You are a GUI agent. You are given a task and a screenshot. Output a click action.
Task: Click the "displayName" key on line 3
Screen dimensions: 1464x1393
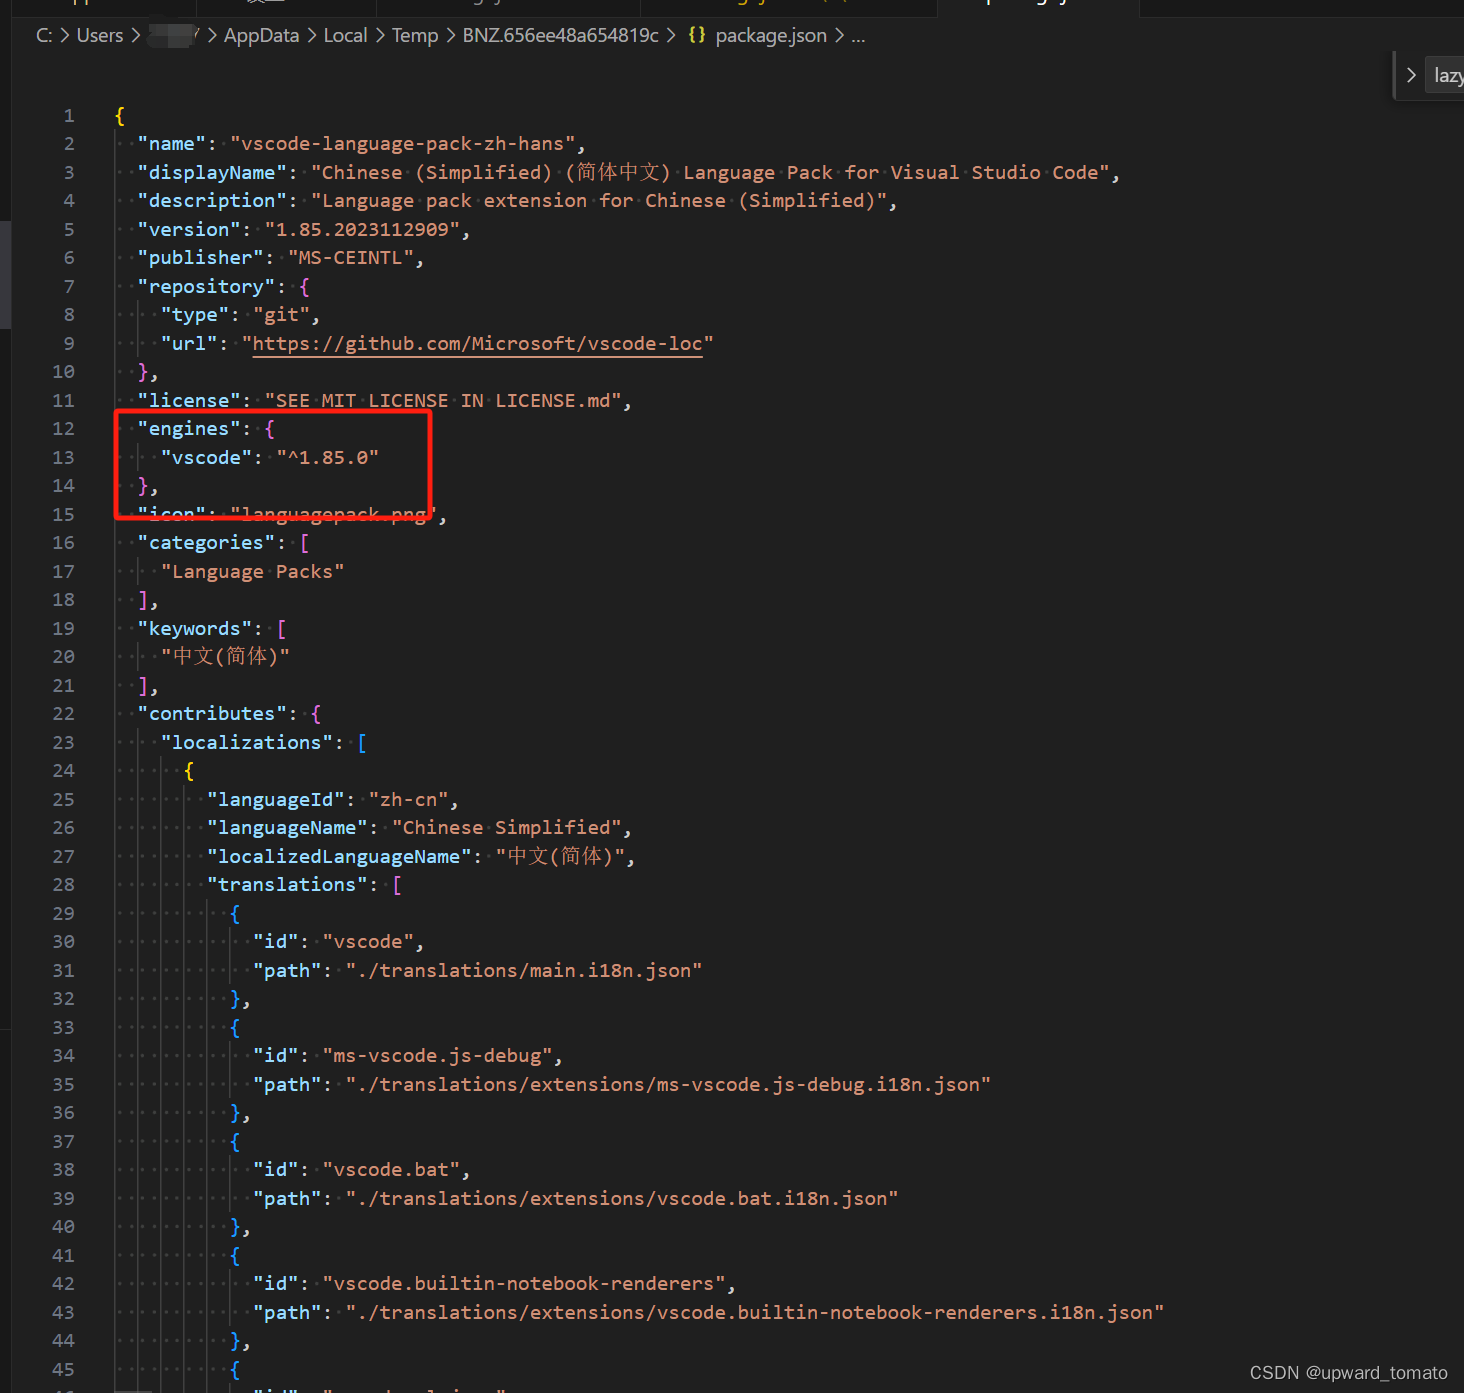[x=212, y=172]
